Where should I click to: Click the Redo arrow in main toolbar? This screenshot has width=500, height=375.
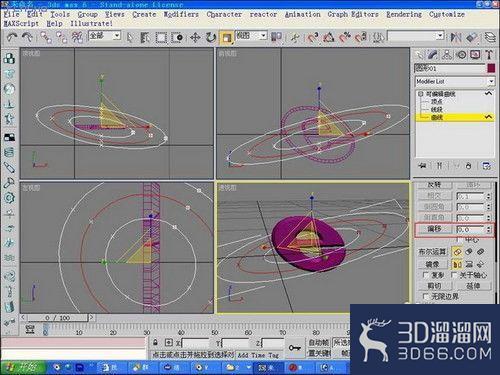(27, 37)
